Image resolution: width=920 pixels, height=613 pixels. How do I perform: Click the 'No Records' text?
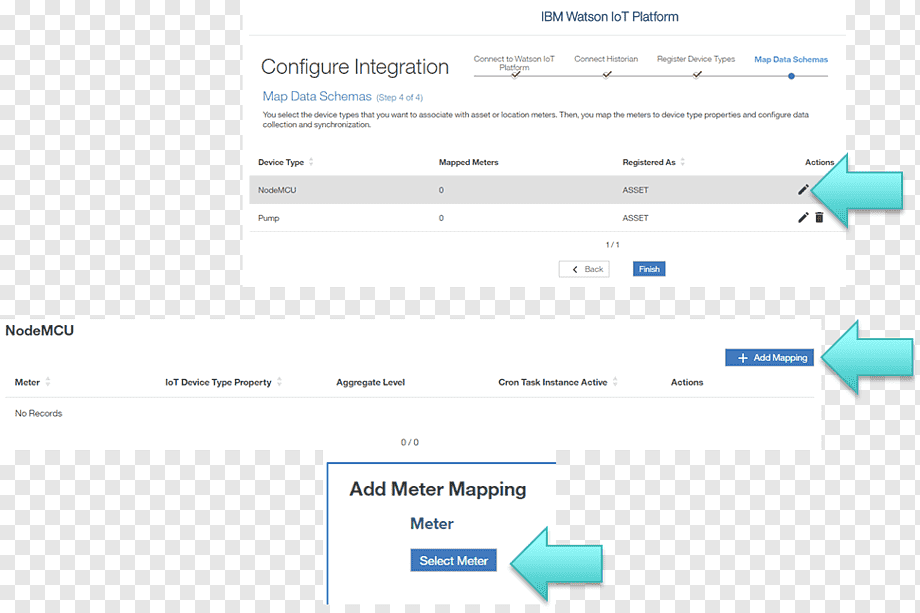point(38,414)
